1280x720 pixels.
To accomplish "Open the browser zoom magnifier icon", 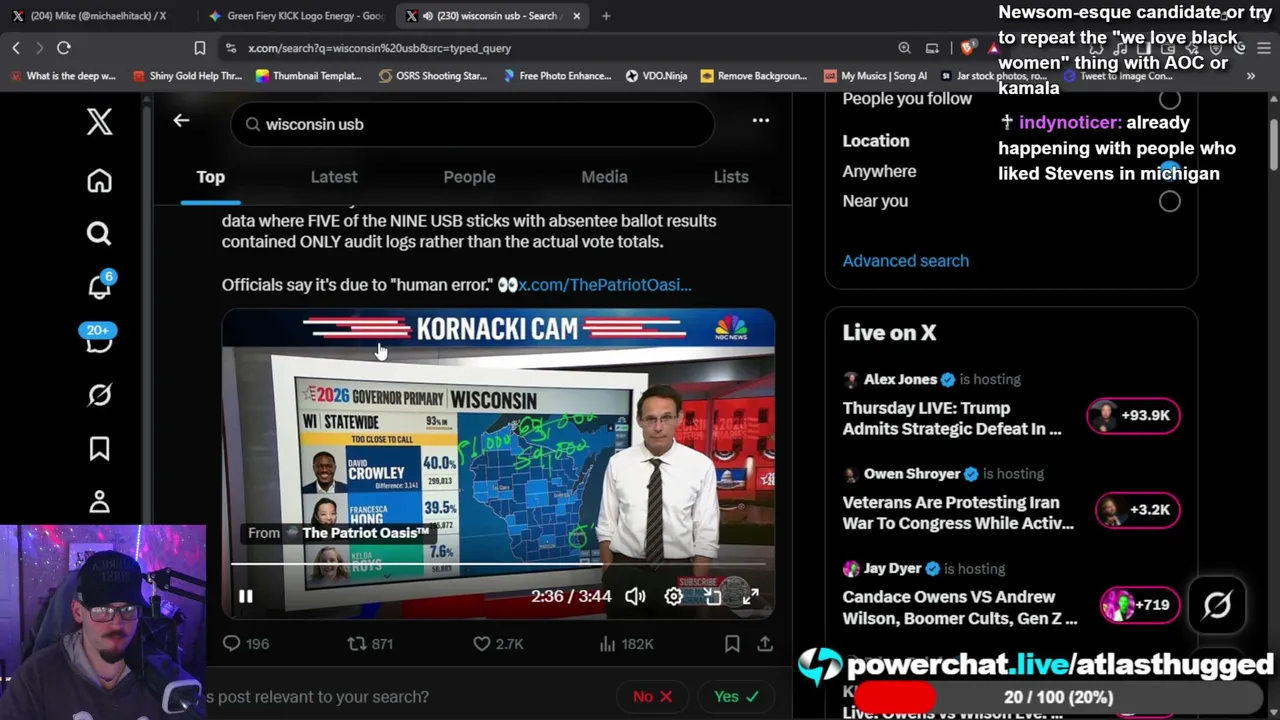I will (904, 48).
